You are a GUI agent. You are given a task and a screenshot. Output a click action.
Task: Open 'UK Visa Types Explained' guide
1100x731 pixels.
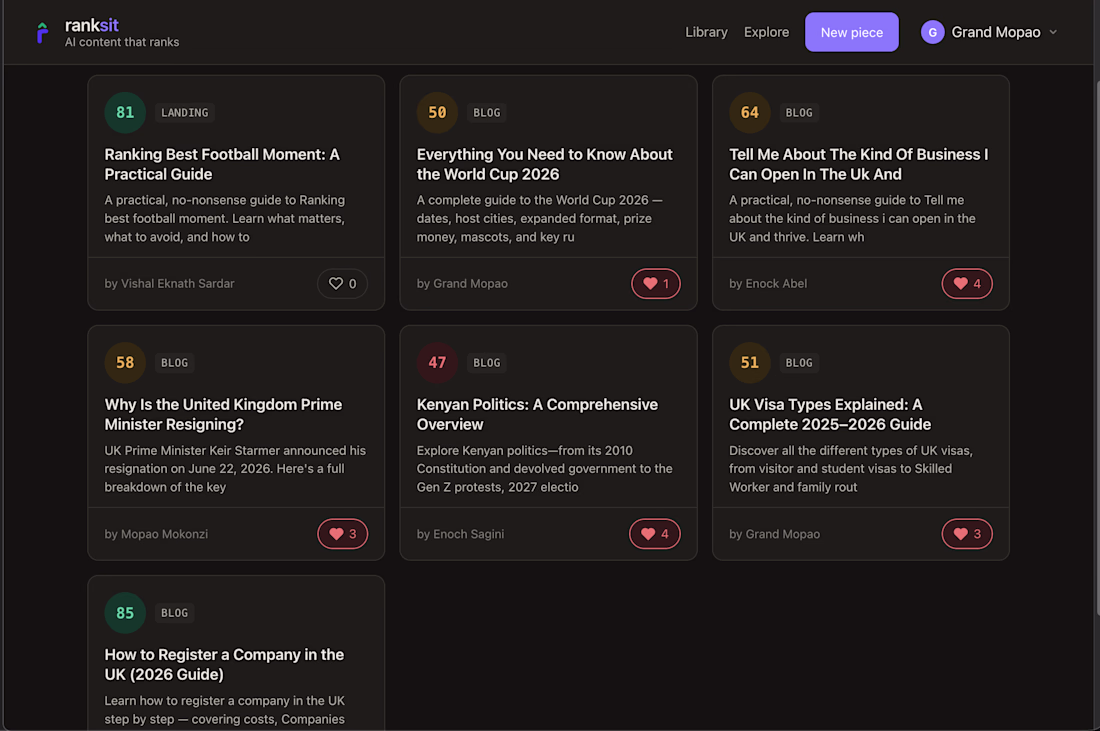[830, 415]
